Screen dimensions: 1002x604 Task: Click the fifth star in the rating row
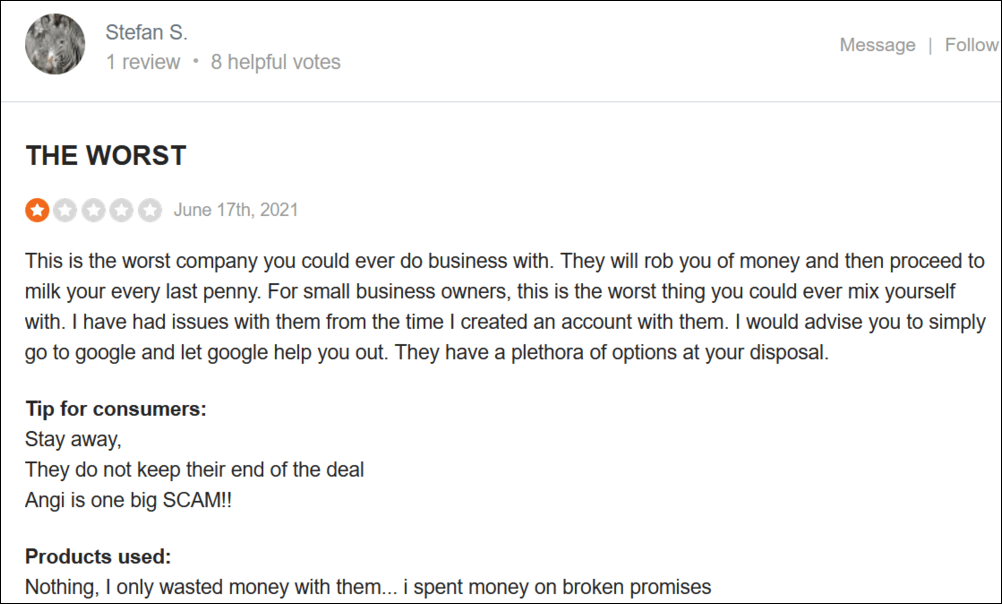pos(150,209)
